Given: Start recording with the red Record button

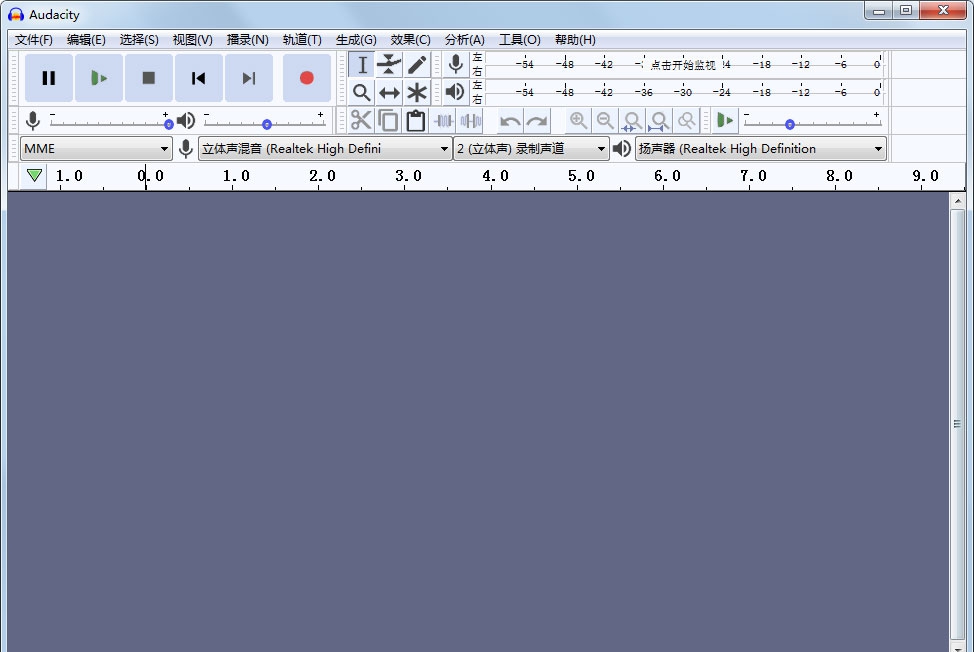Looking at the screenshot, I should (307, 78).
